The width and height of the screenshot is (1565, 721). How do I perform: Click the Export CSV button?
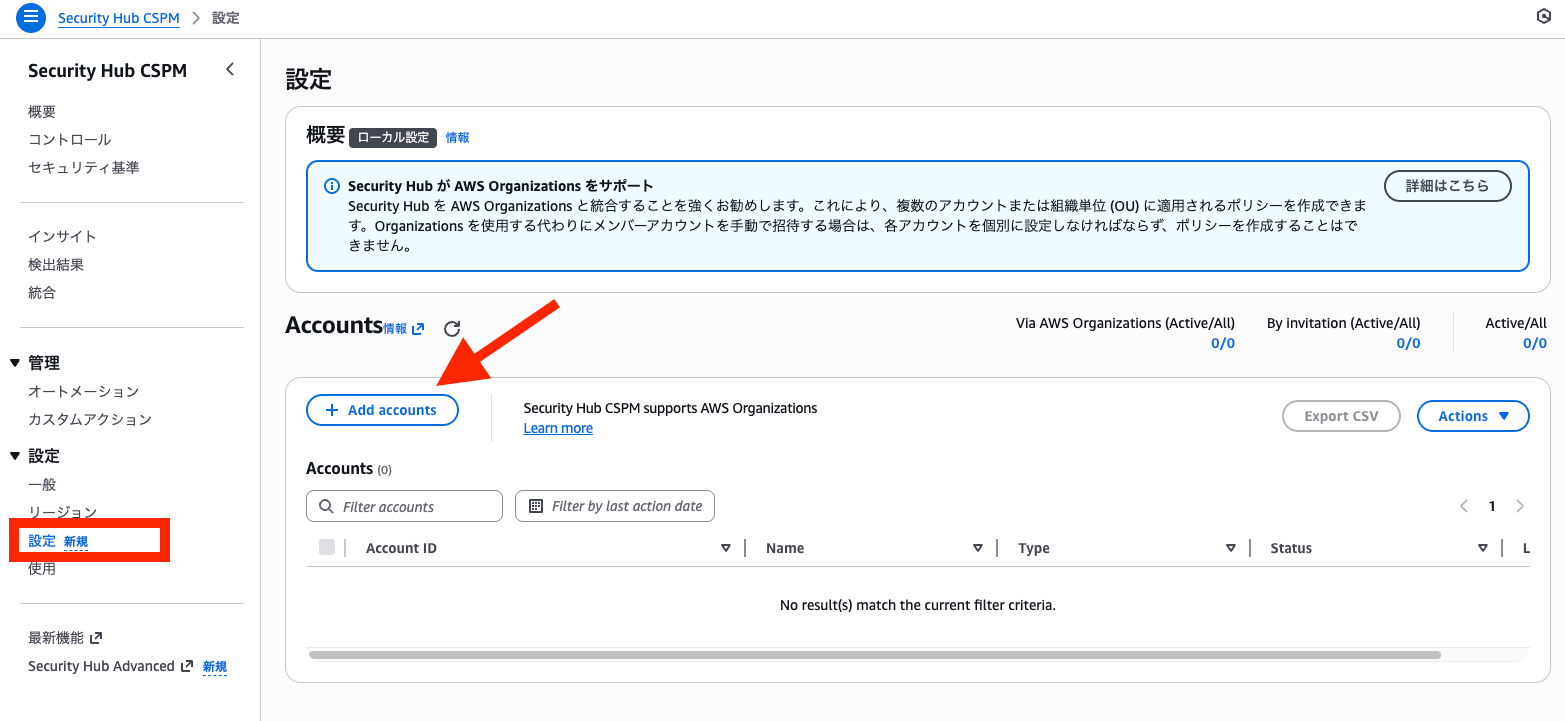coord(1341,416)
